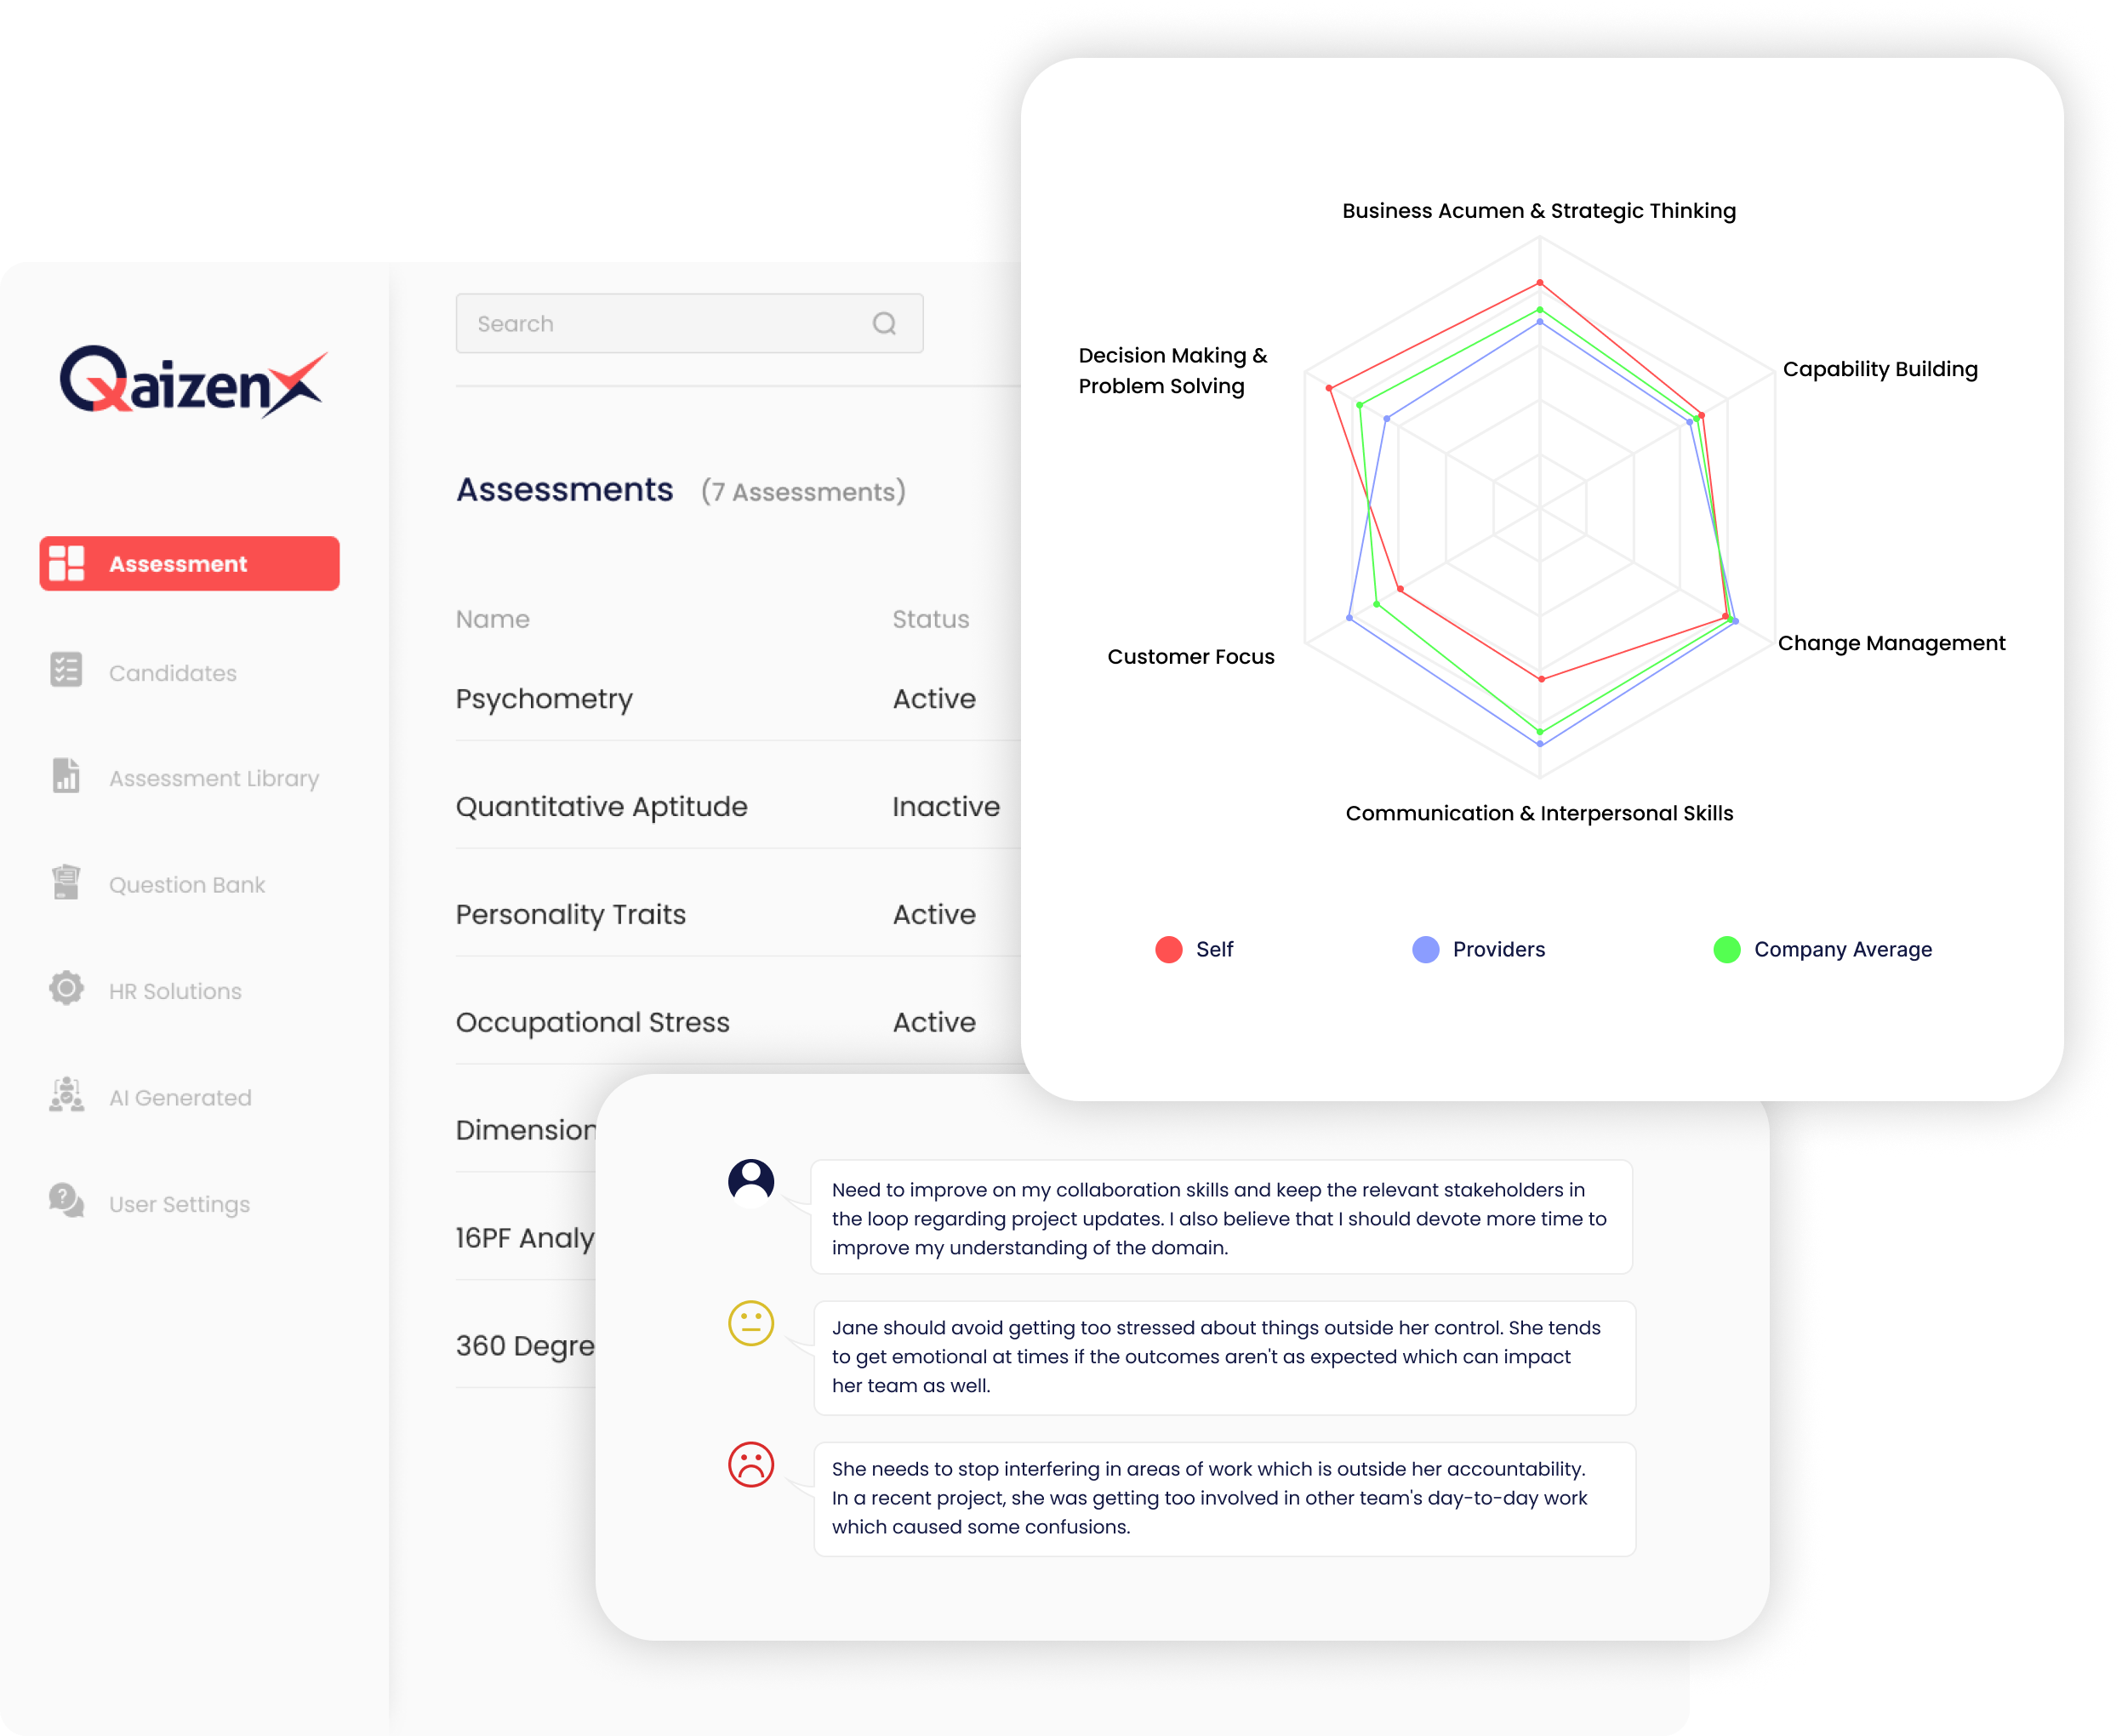The height and width of the screenshot is (1736, 2122).
Task: Toggle the Self series red legend dot
Action: (x=1169, y=950)
